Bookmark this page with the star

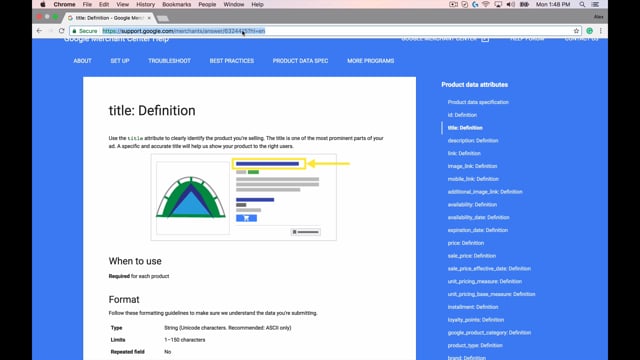click(576, 31)
